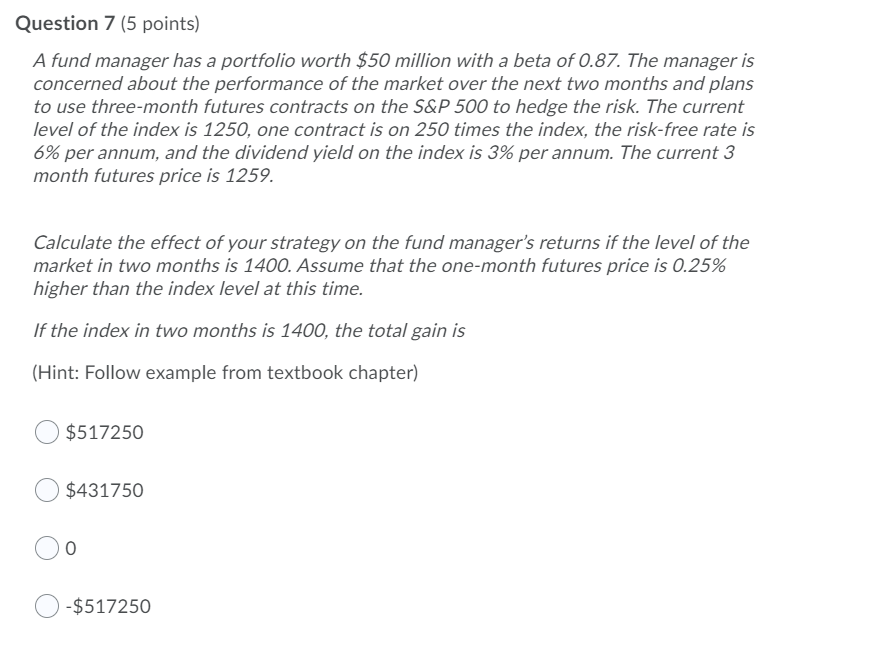Click the radio circle beside -$517250

[x=46, y=606]
